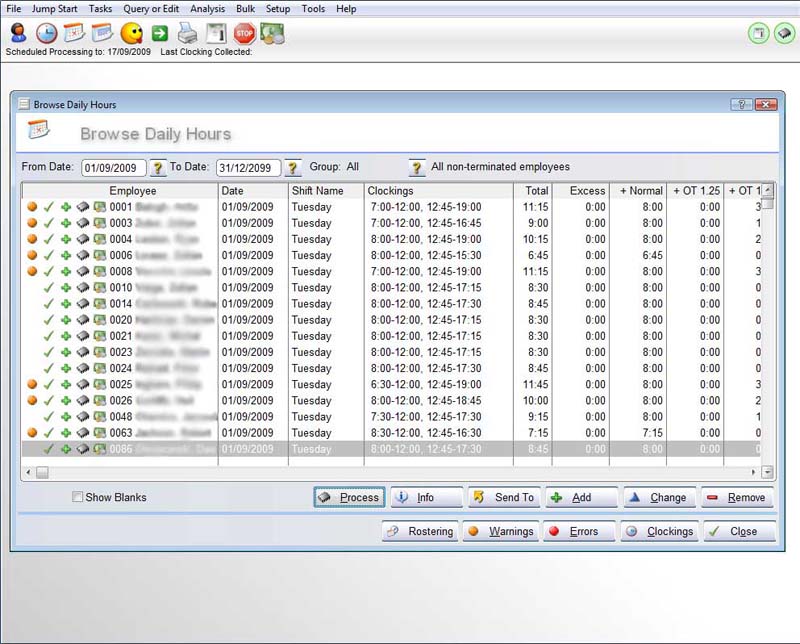Click the Rostering button
800x644 pixels.
pos(419,531)
